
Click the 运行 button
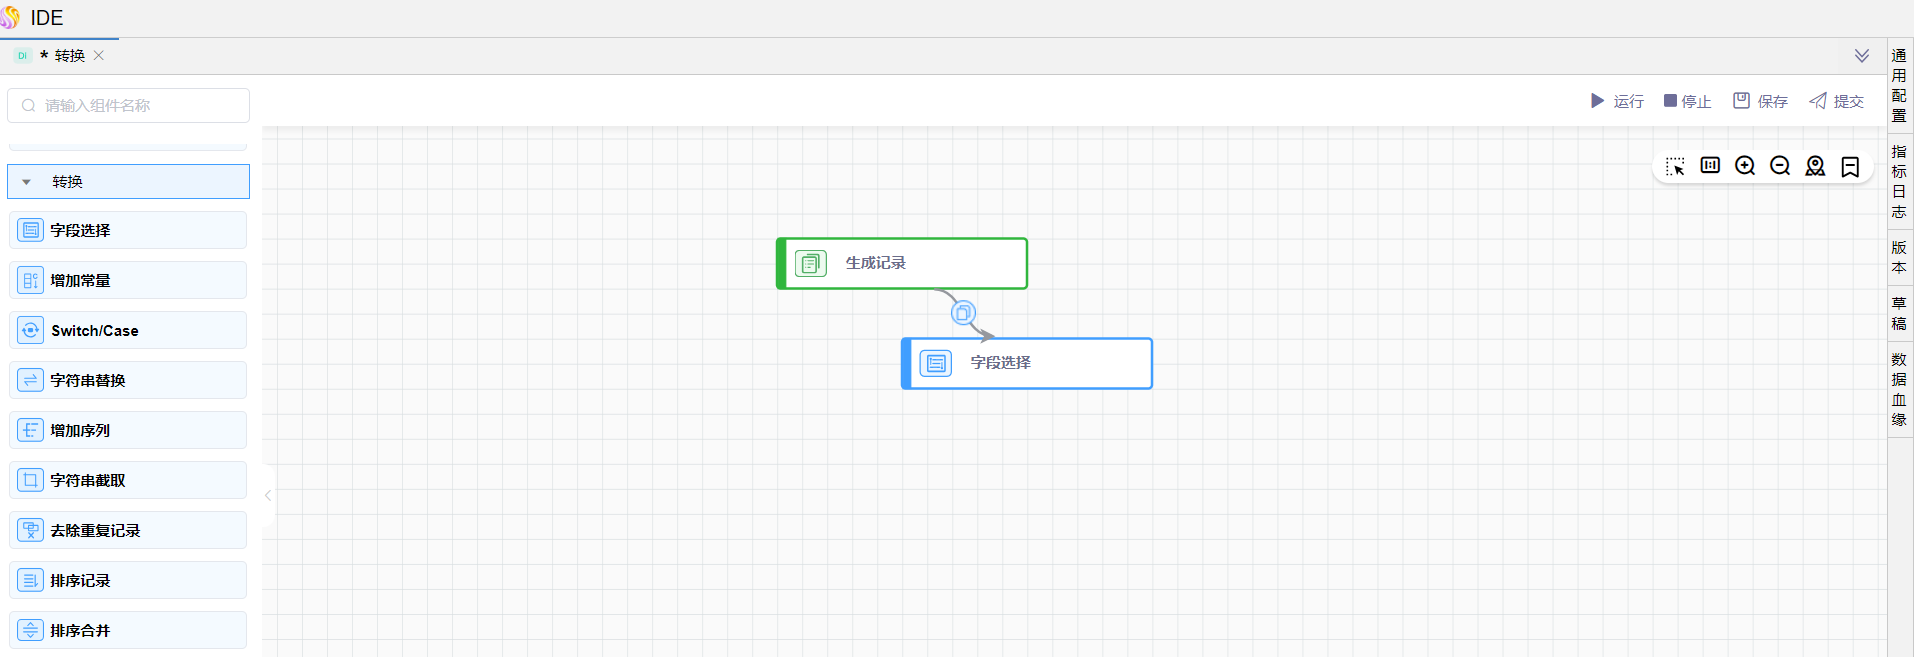[x=1617, y=101]
